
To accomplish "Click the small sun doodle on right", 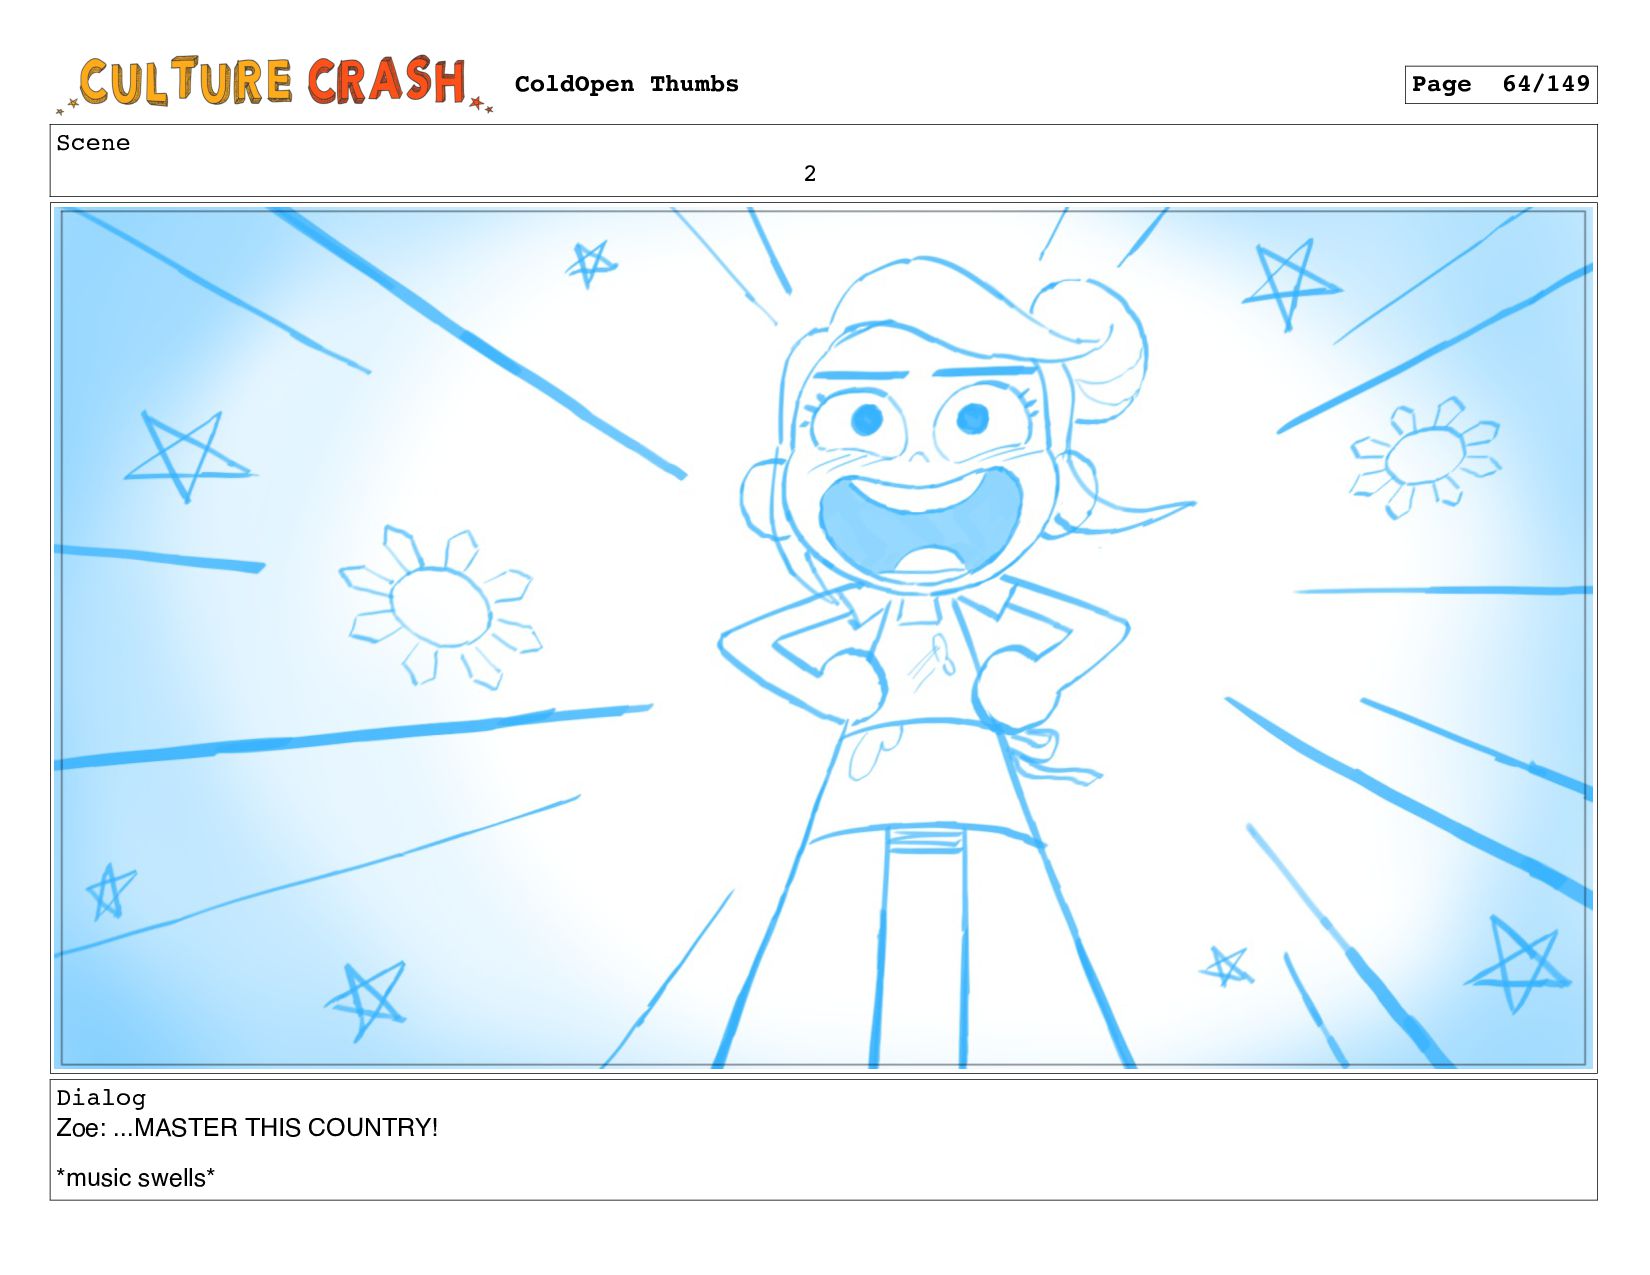I will [x=1425, y=457].
